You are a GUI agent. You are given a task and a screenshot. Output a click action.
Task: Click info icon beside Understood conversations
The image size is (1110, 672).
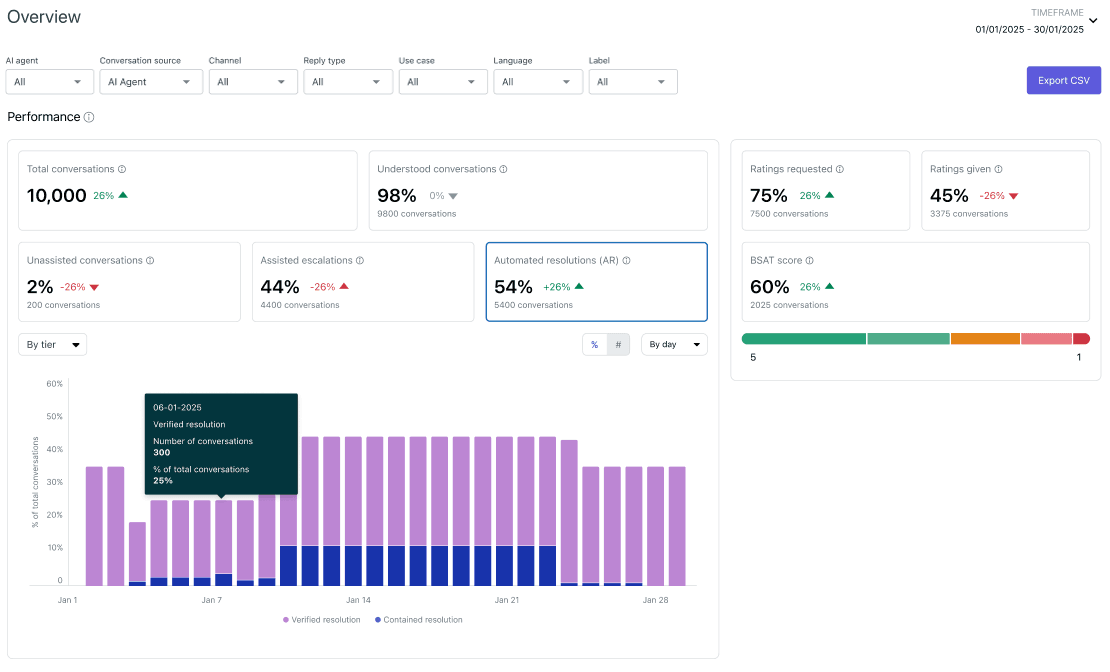click(x=503, y=169)
